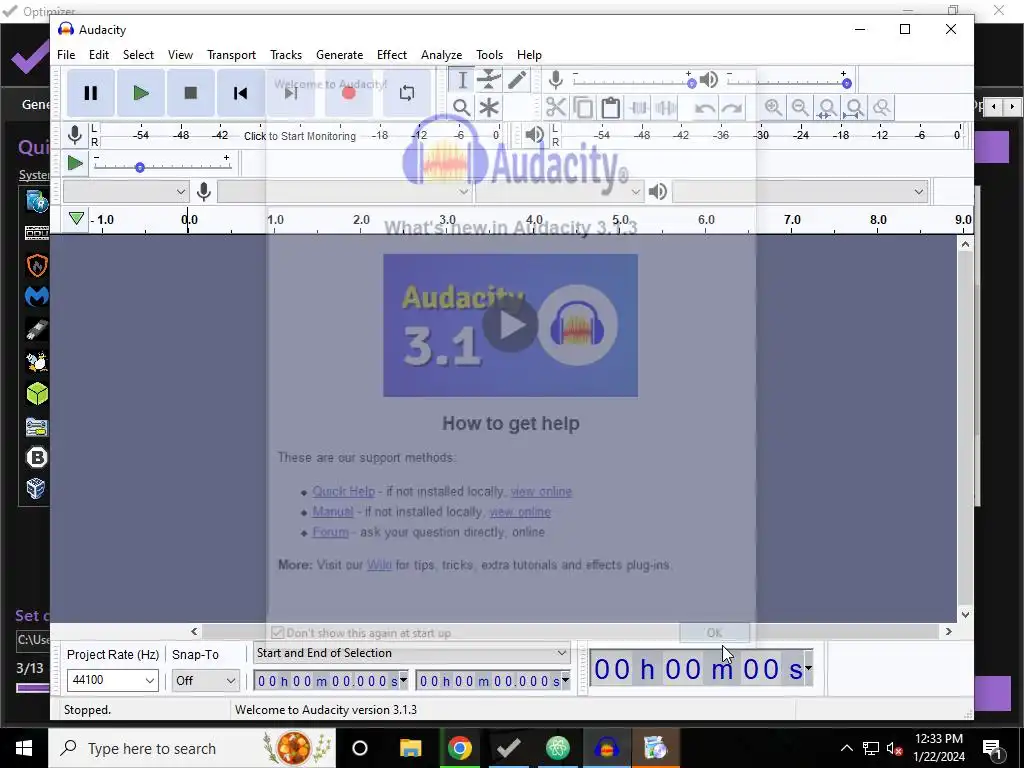The image size is (1024, 768).
Task: Open the recording channels dropdown
Action: tap(560, 191)
